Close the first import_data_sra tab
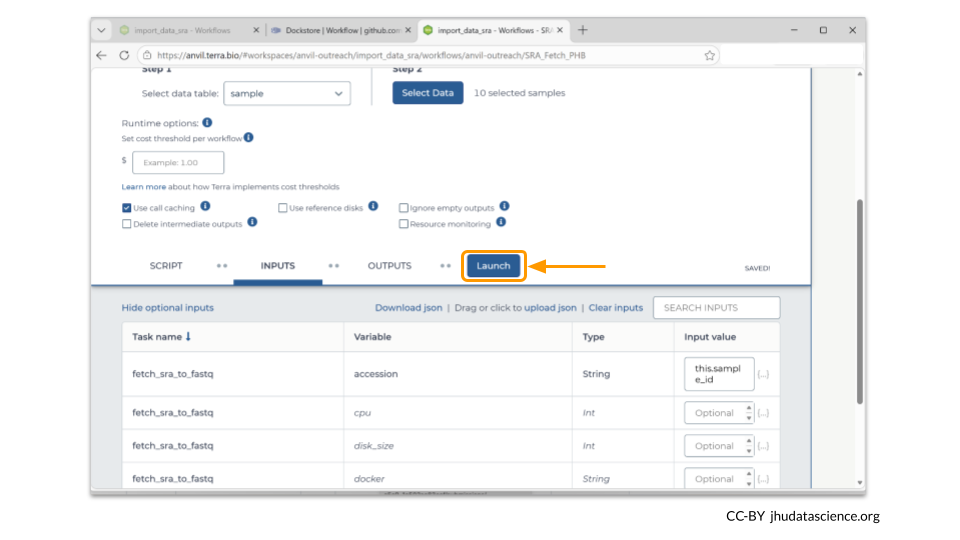 257,30
